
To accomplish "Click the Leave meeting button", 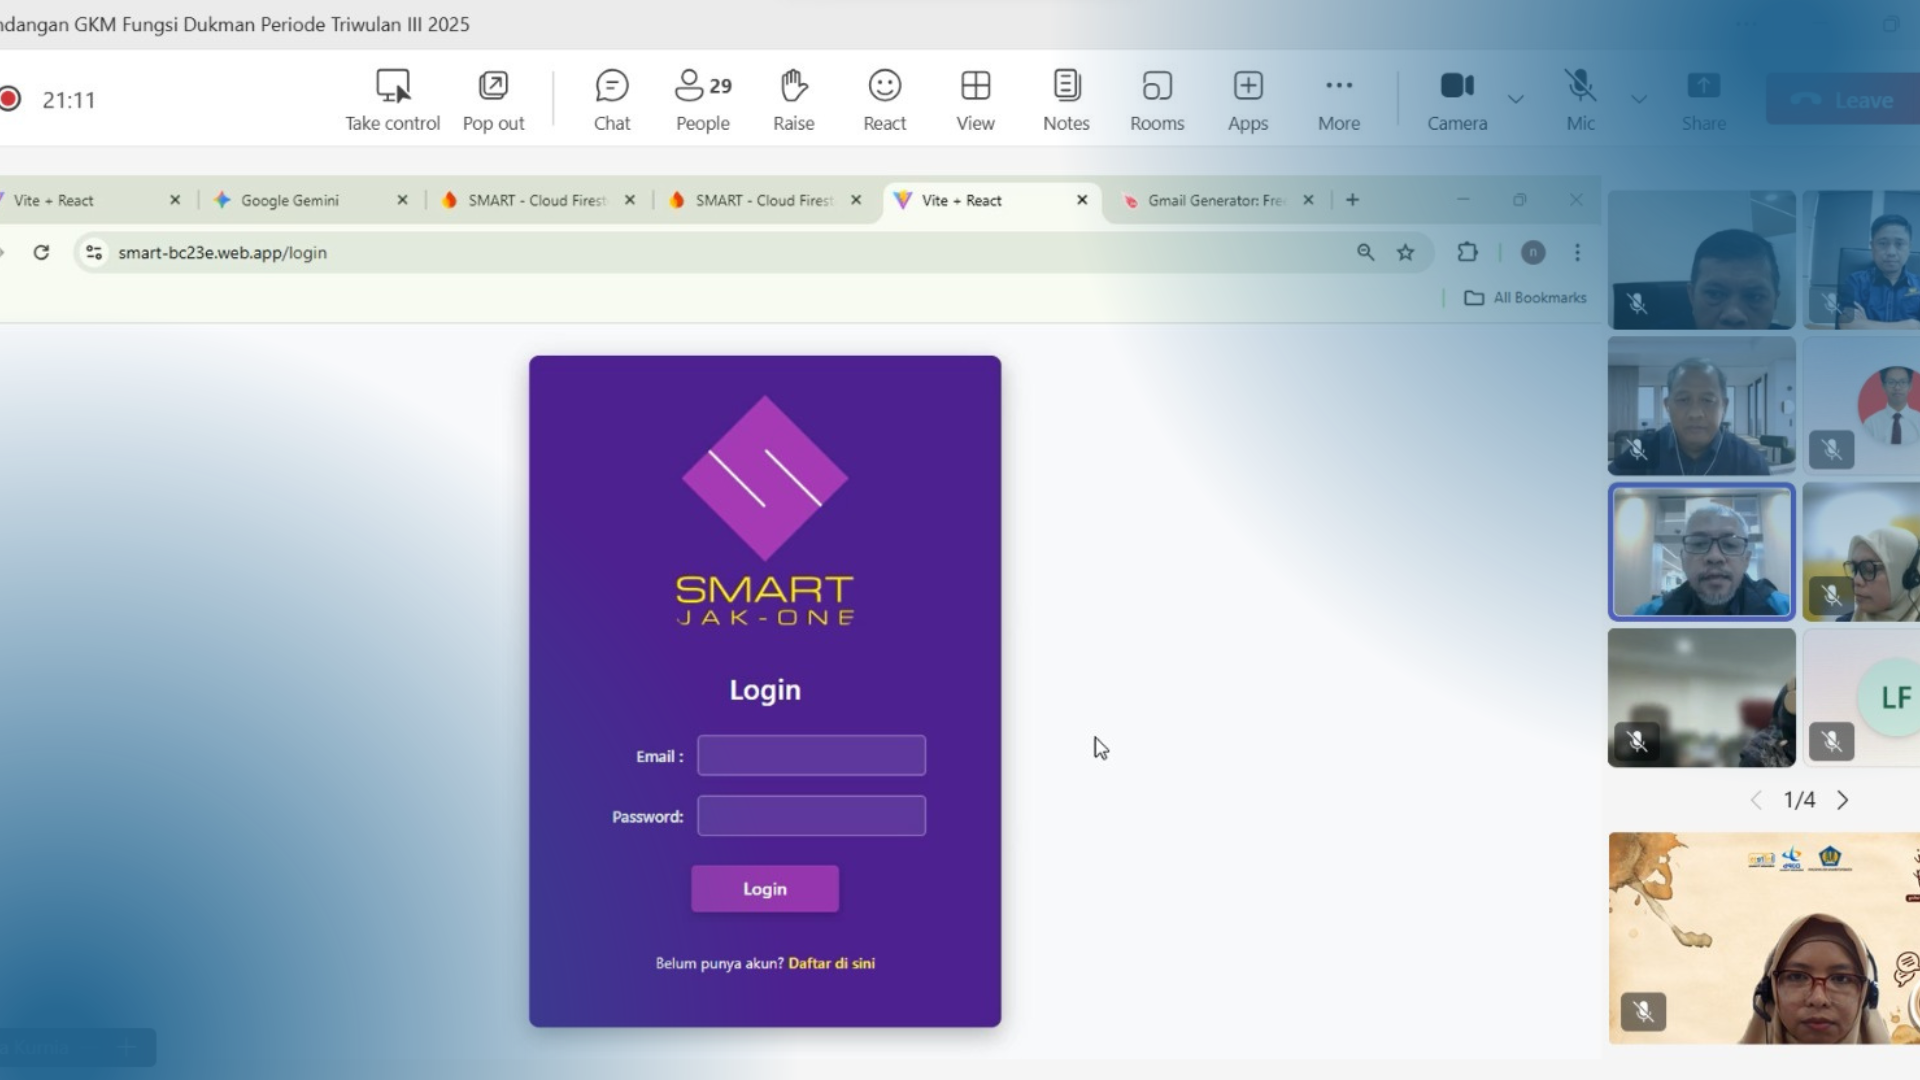I will tap(1845, 100).
